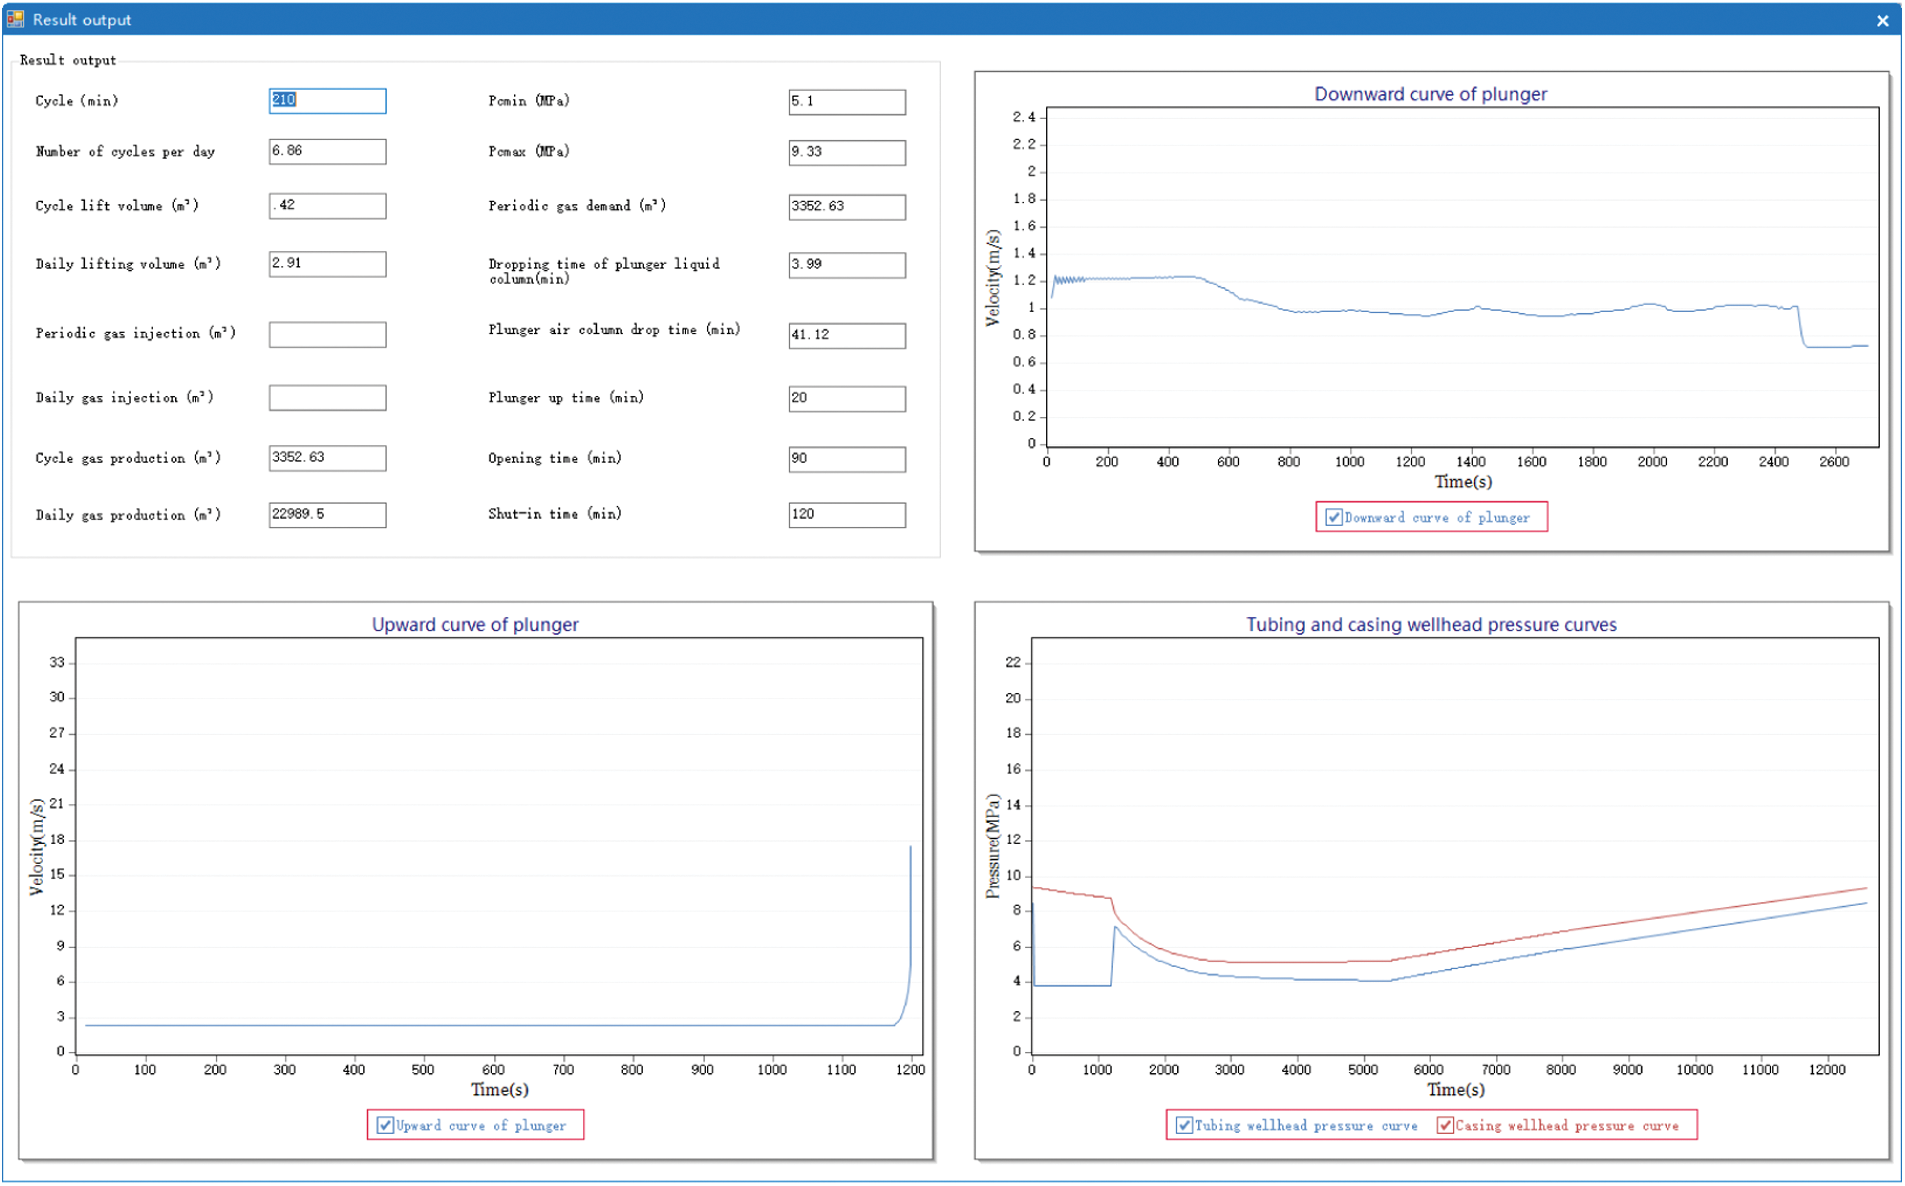Click the Cycle (min) input field
Viewport: 1905px width, 1186px height.
point(327,101)
